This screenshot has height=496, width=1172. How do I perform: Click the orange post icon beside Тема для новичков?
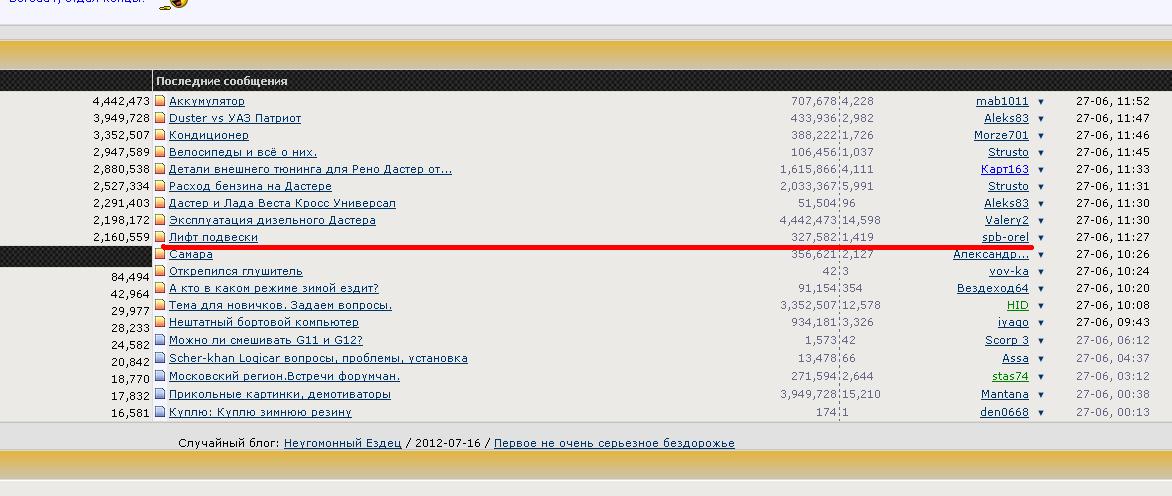coord(160,306)
